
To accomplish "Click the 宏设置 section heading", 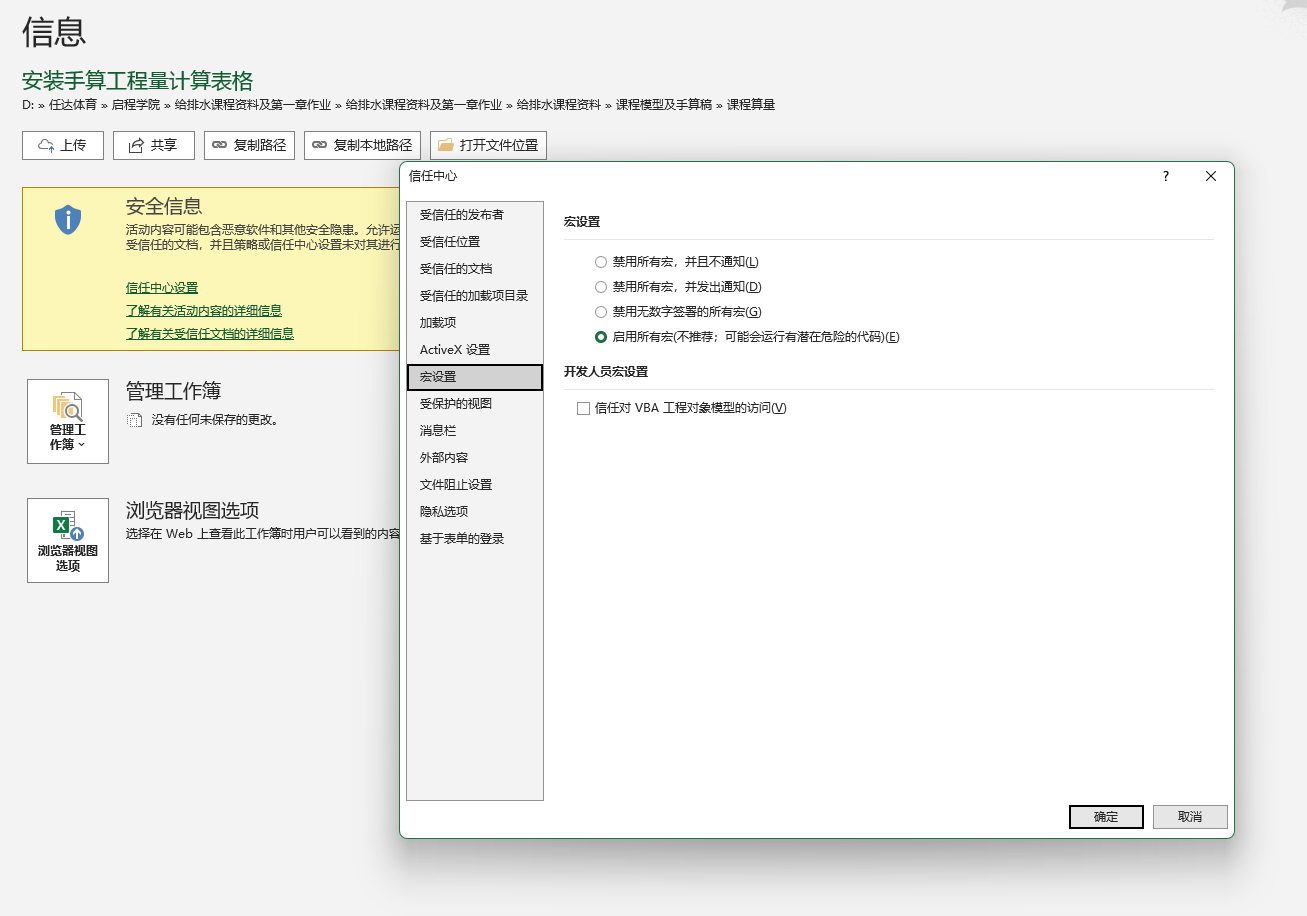I will click(582, 222).
